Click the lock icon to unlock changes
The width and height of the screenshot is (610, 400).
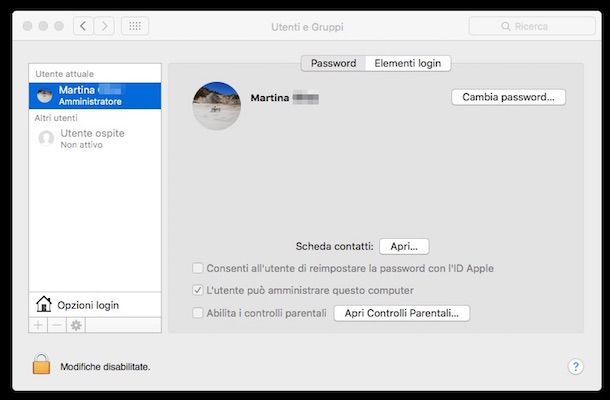click(x=41, y=364)
